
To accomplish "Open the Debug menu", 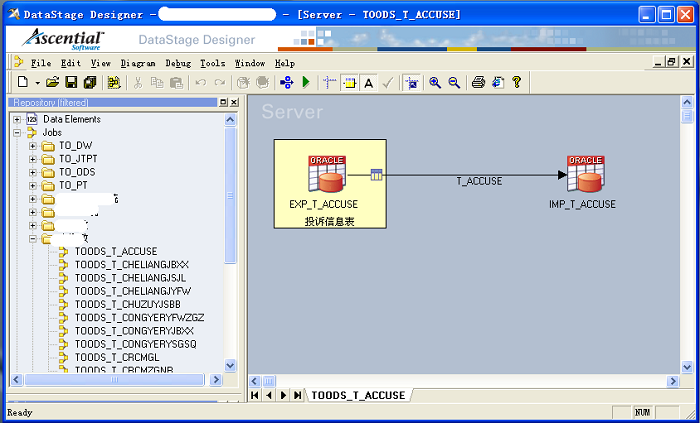I will click(x=178, y=63).
